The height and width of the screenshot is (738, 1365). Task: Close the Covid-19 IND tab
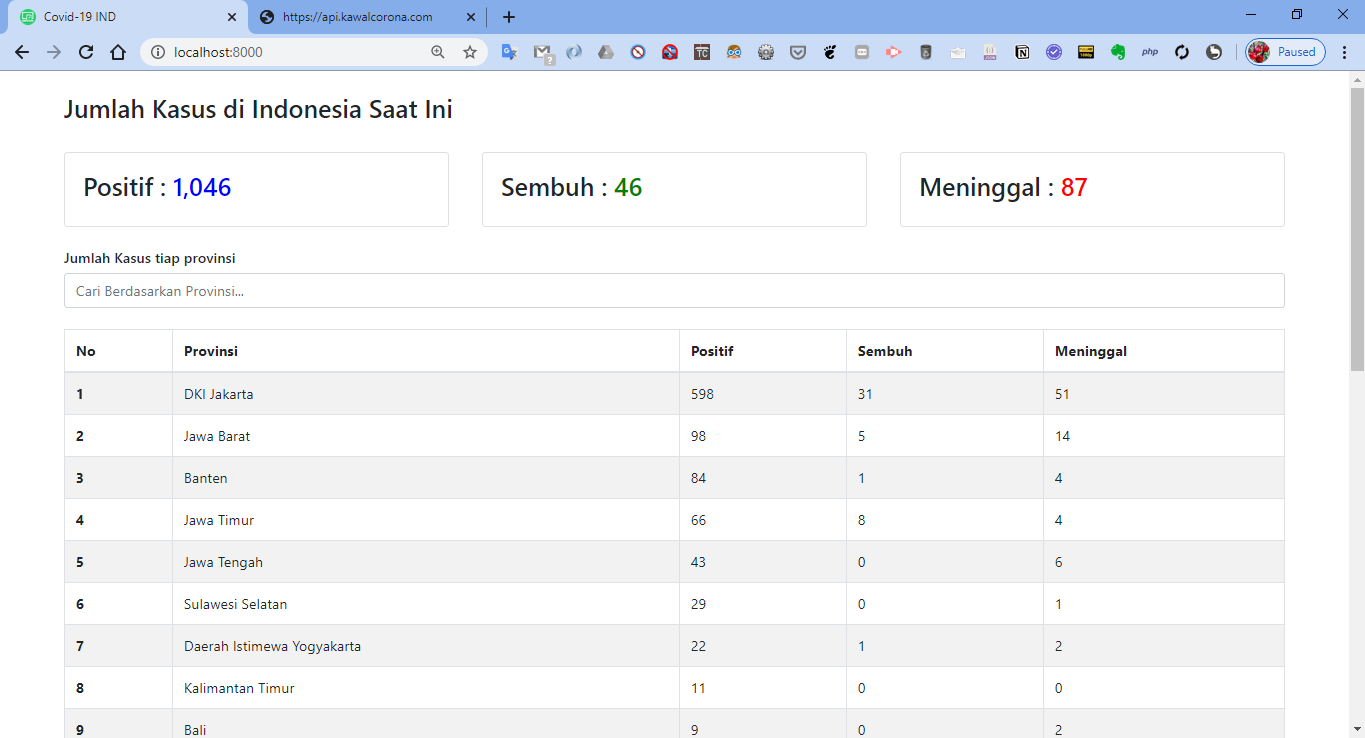[232, 17]
